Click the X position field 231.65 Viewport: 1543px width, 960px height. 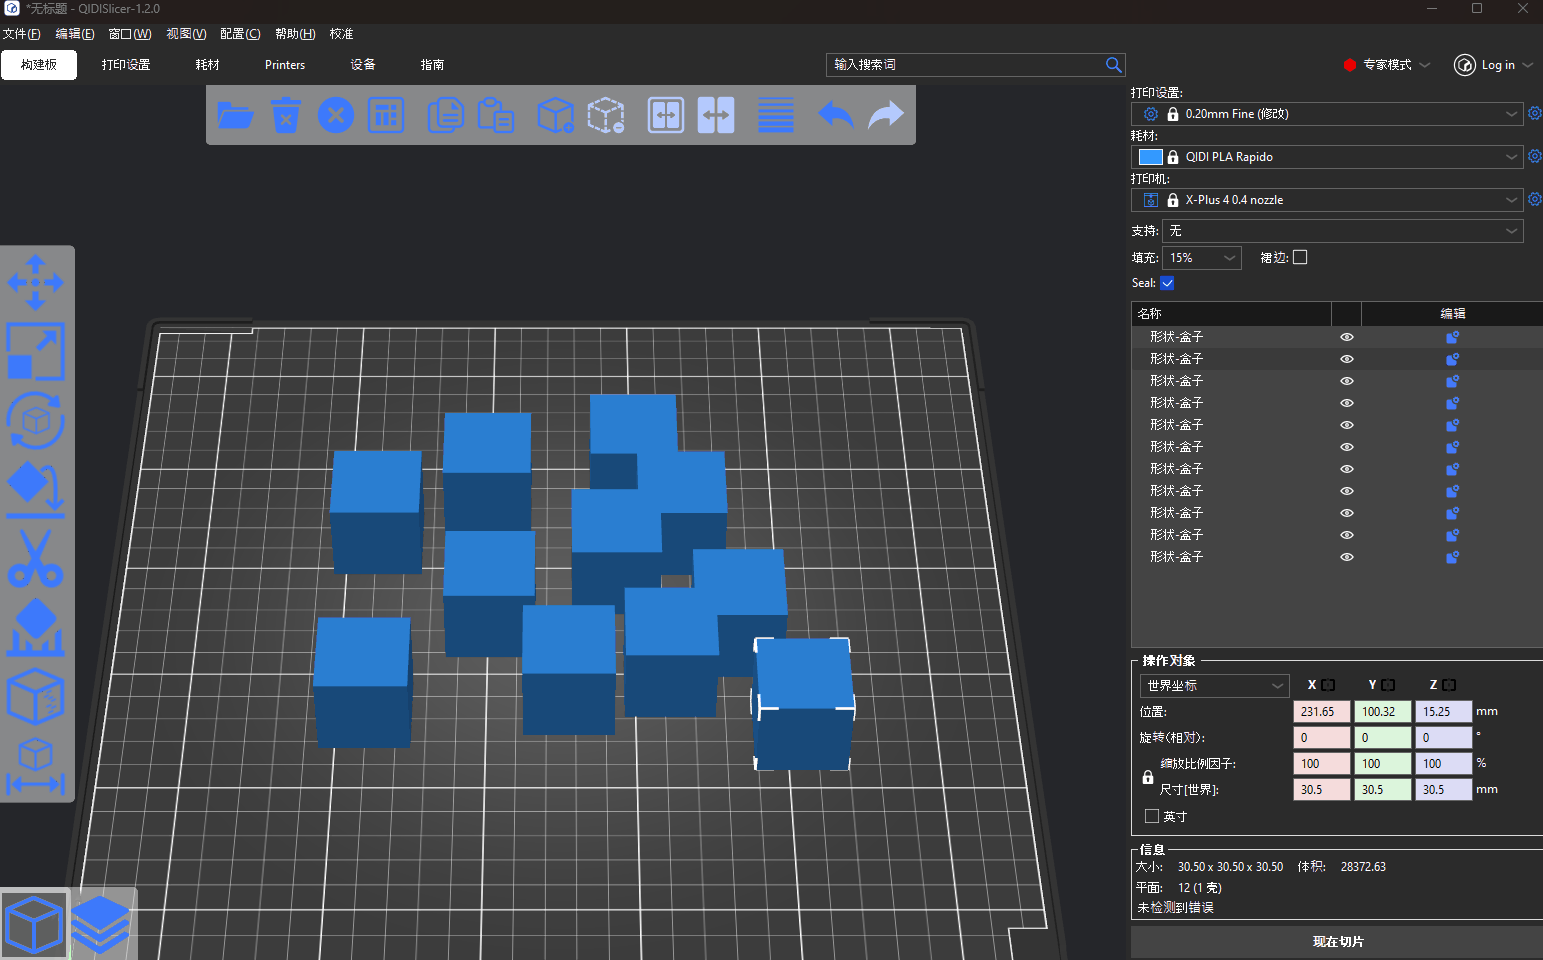pos(1322,712)
